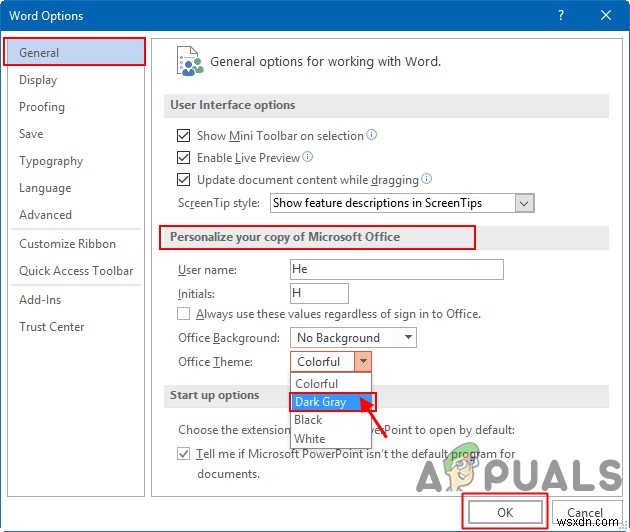630x532 pixels.
Task: Collapse the Office Theme dropdown arrow
Action: (x=363, y=361)
